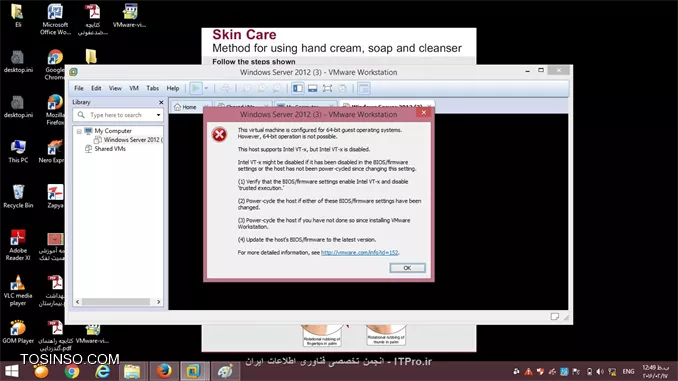
Task: Toggle the thumbnail bar toolbar icon
Action: [x=313, y=88]
